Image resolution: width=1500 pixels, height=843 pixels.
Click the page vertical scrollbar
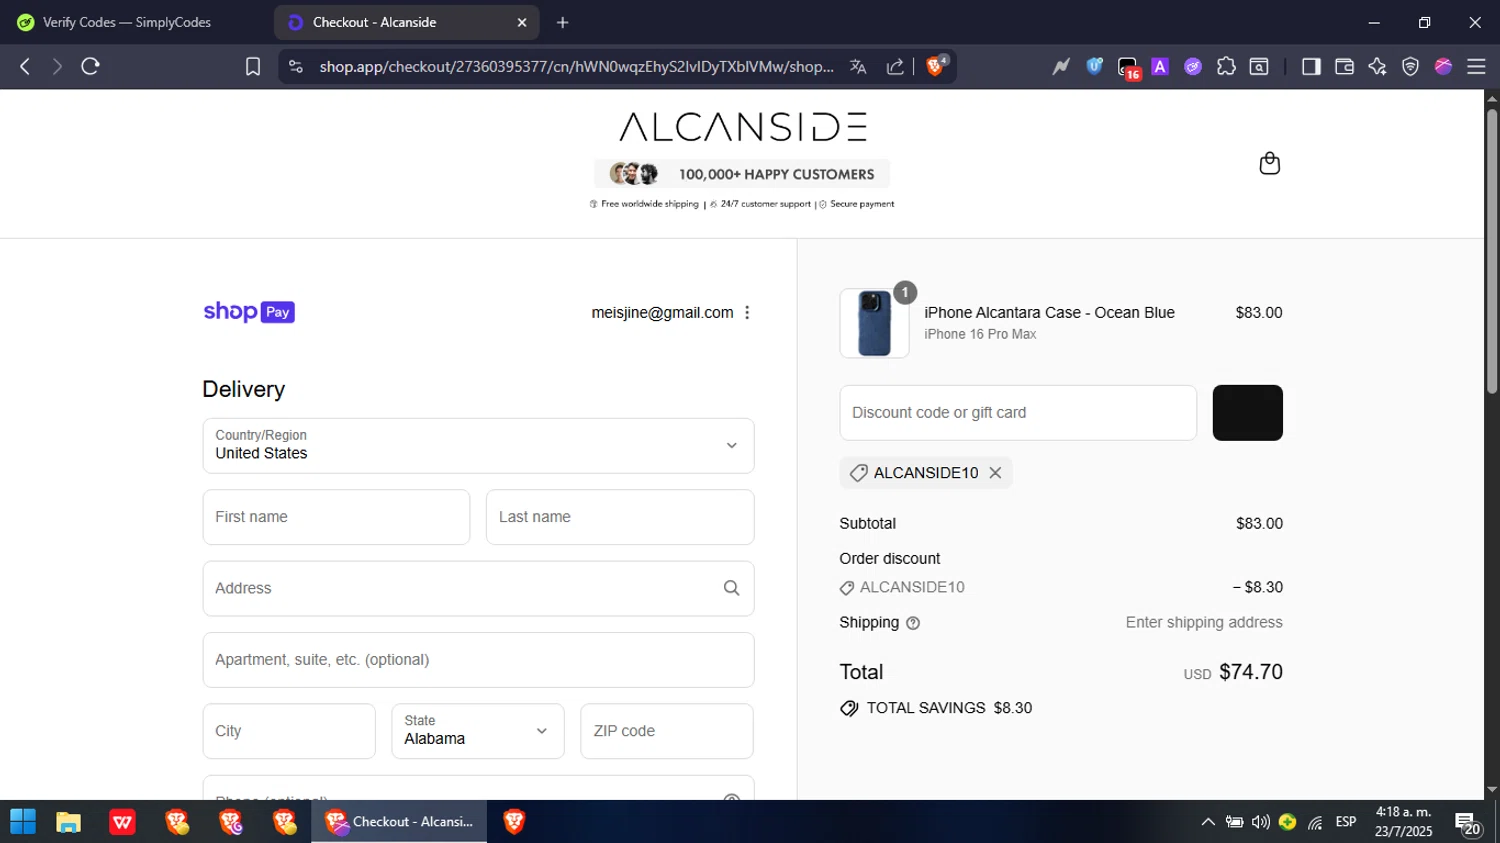coord(1492,251)
